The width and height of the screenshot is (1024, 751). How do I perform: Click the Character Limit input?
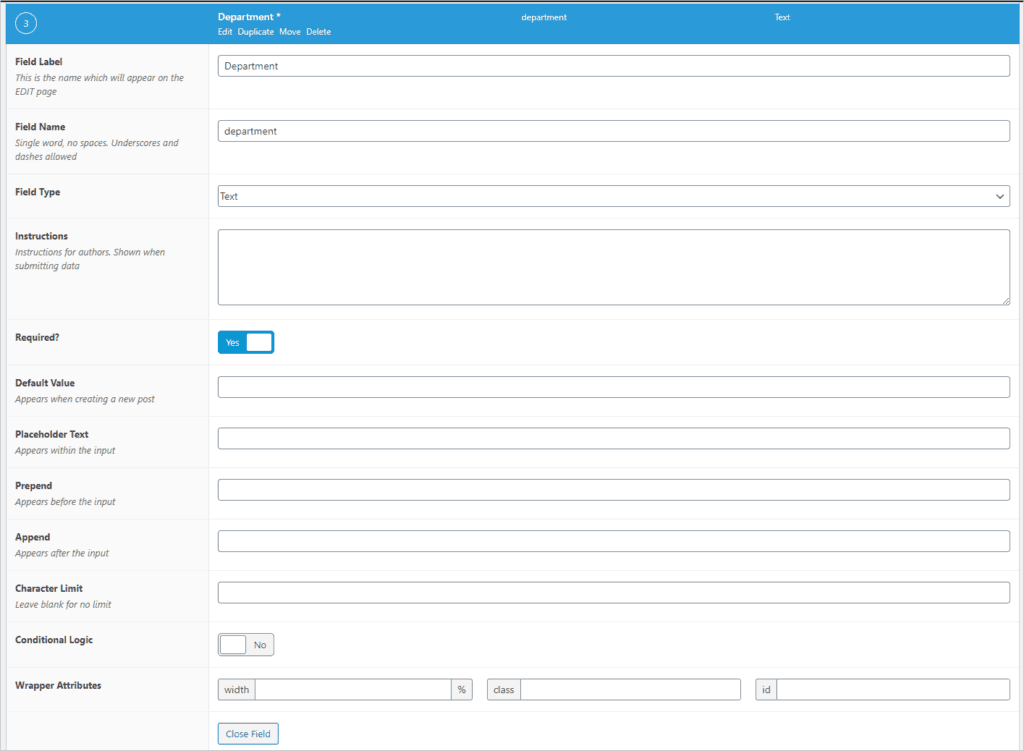pos(613,592)
